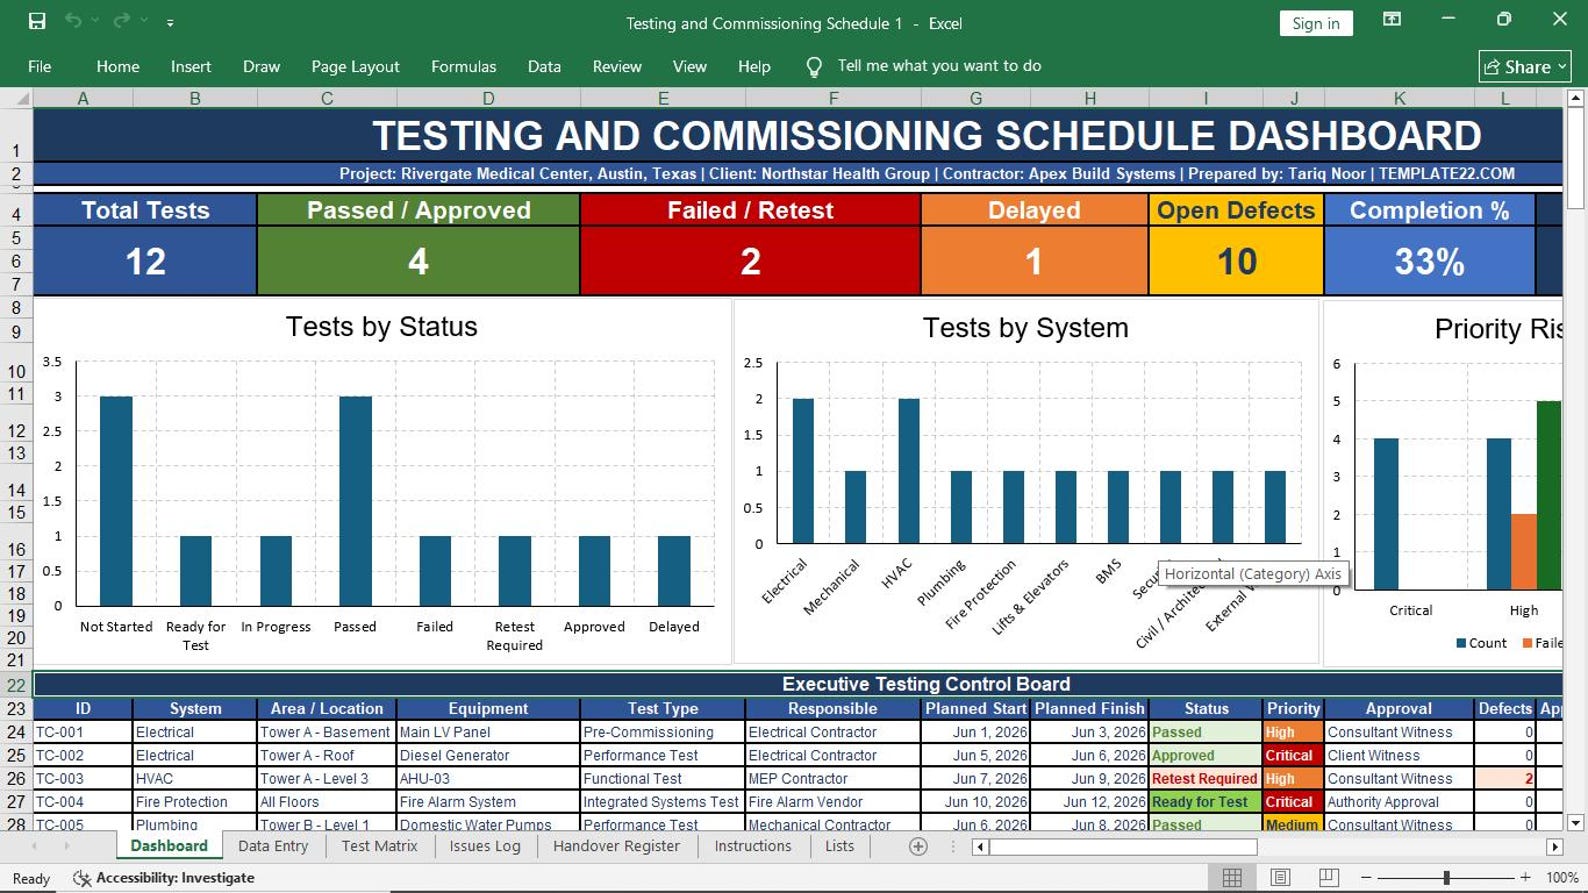Viewport: 1588px width, 893px height.
Task: Click horizontal scrollbar left arrow
Action: tap(980, 847)
